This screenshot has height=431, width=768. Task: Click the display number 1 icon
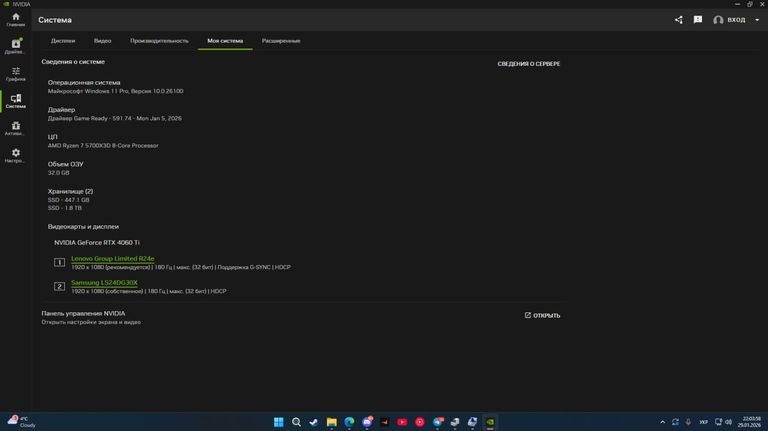(59, 263)
